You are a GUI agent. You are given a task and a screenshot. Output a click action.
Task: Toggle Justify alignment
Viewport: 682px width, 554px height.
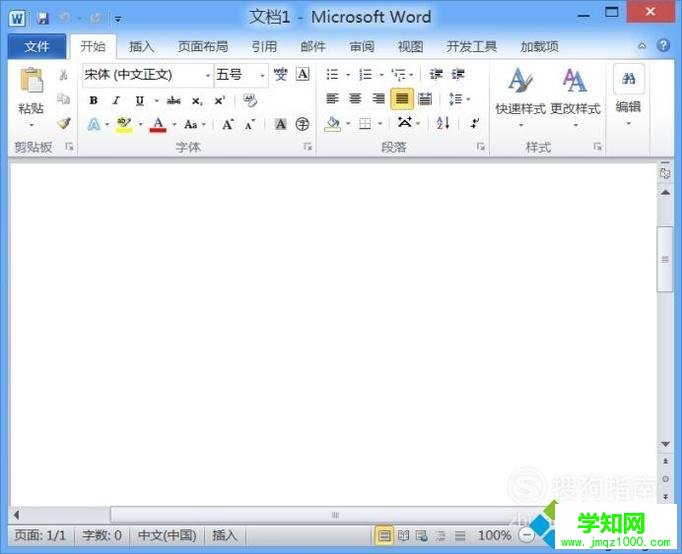401,99
